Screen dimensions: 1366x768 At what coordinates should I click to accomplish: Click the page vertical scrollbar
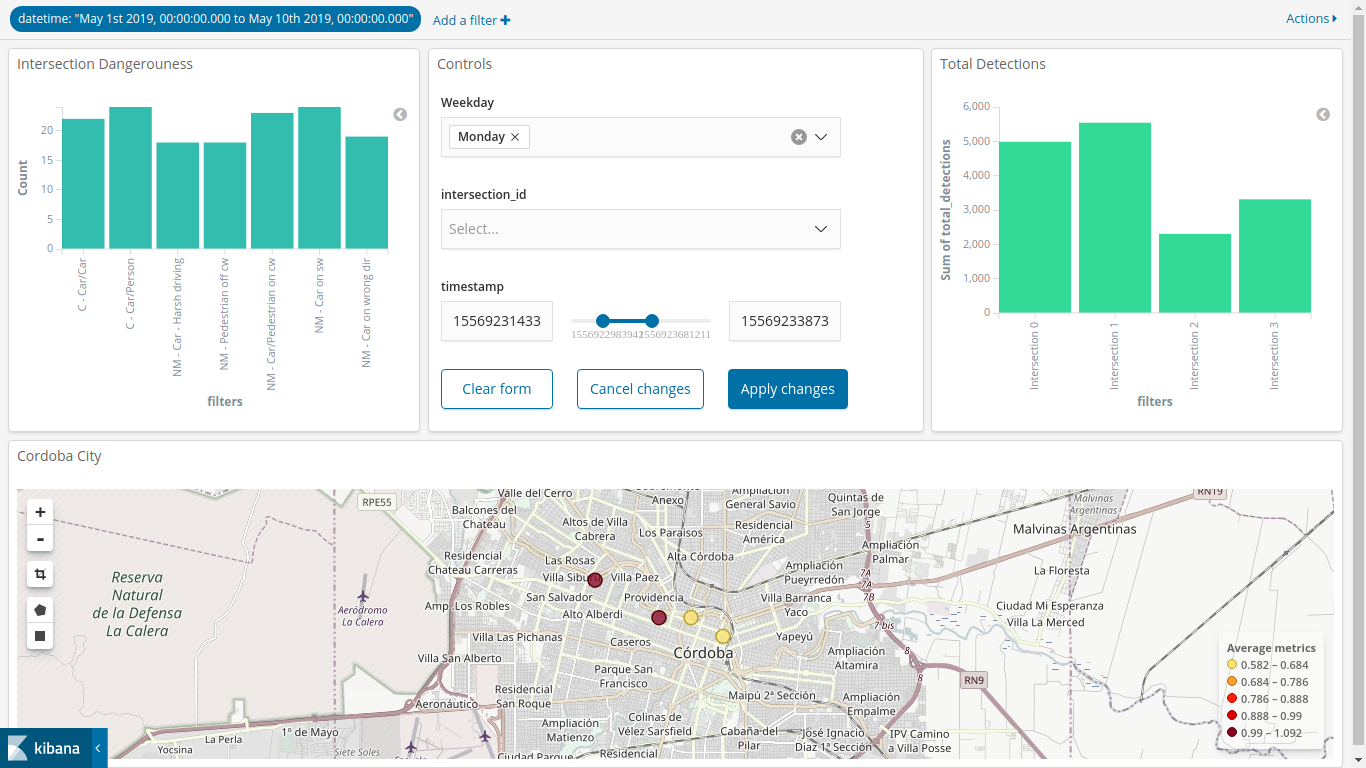click(x=1358, y=380)
